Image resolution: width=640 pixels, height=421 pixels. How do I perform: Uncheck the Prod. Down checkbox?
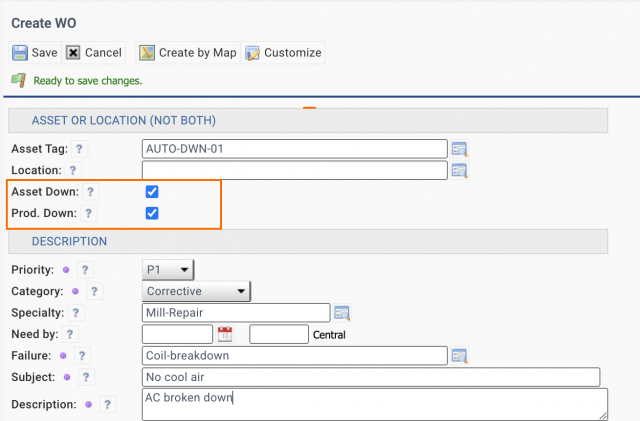coord(152,213)
